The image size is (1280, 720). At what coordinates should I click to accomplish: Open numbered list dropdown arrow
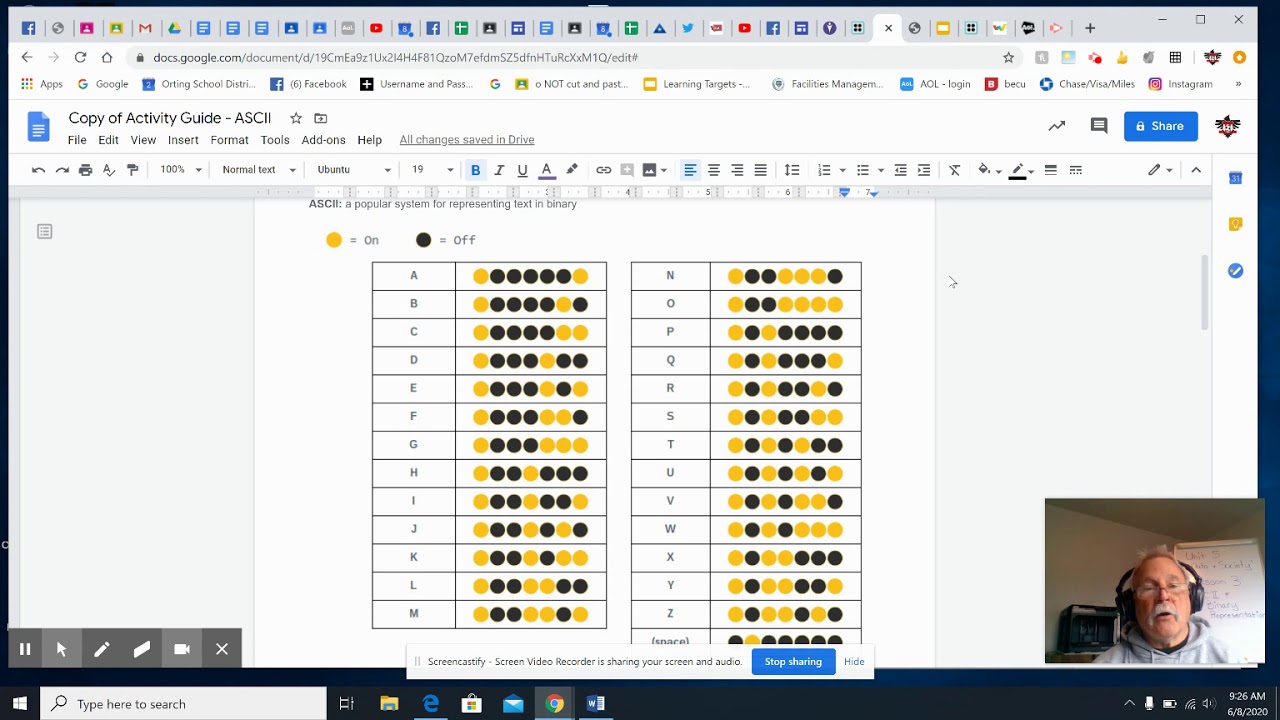(843, 170)
